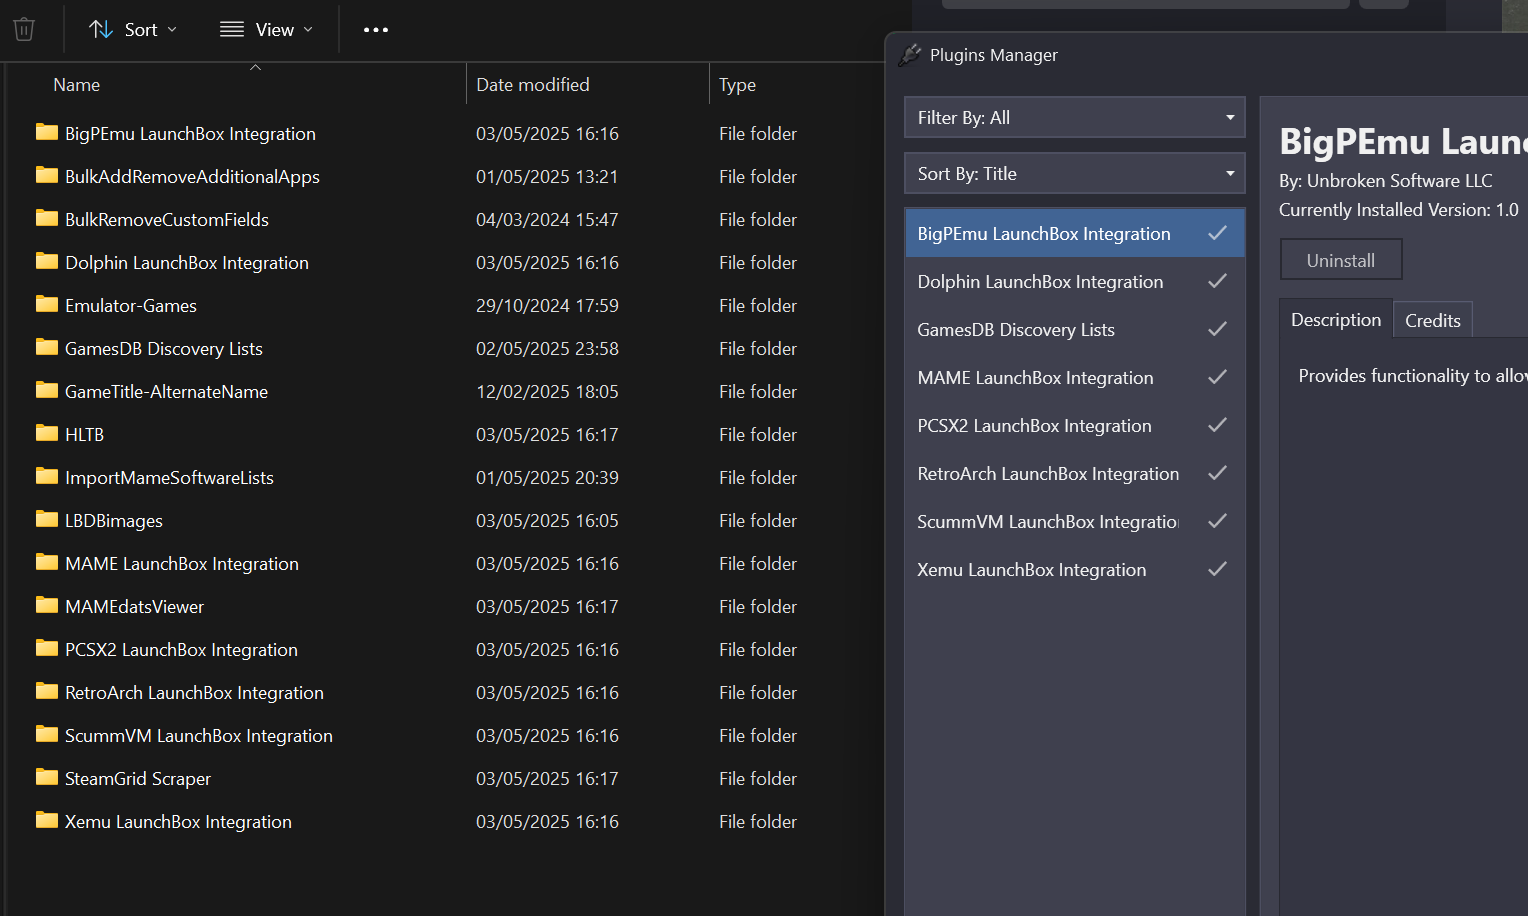Select the BigPEmu LaunchBox Integration folder name
The height and width of the screenshot is (916, 1528).
[190, 134]
